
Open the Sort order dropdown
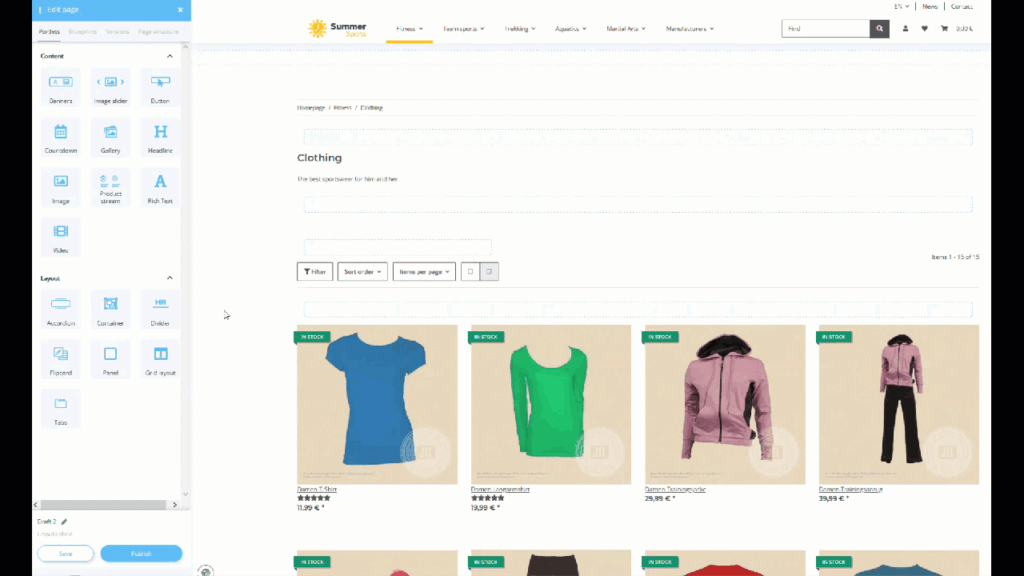[363, 271]
